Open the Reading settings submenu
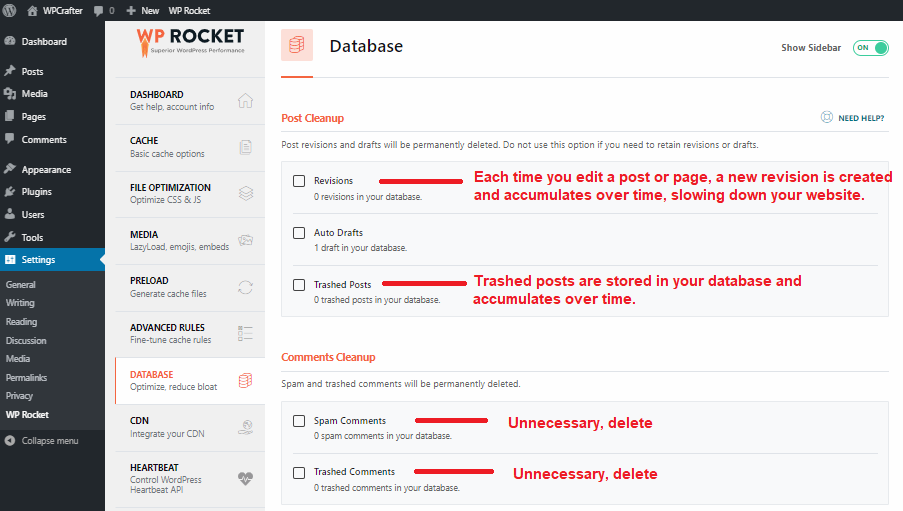The height and width of the screenshot is (511, 903). coord(21,321)
